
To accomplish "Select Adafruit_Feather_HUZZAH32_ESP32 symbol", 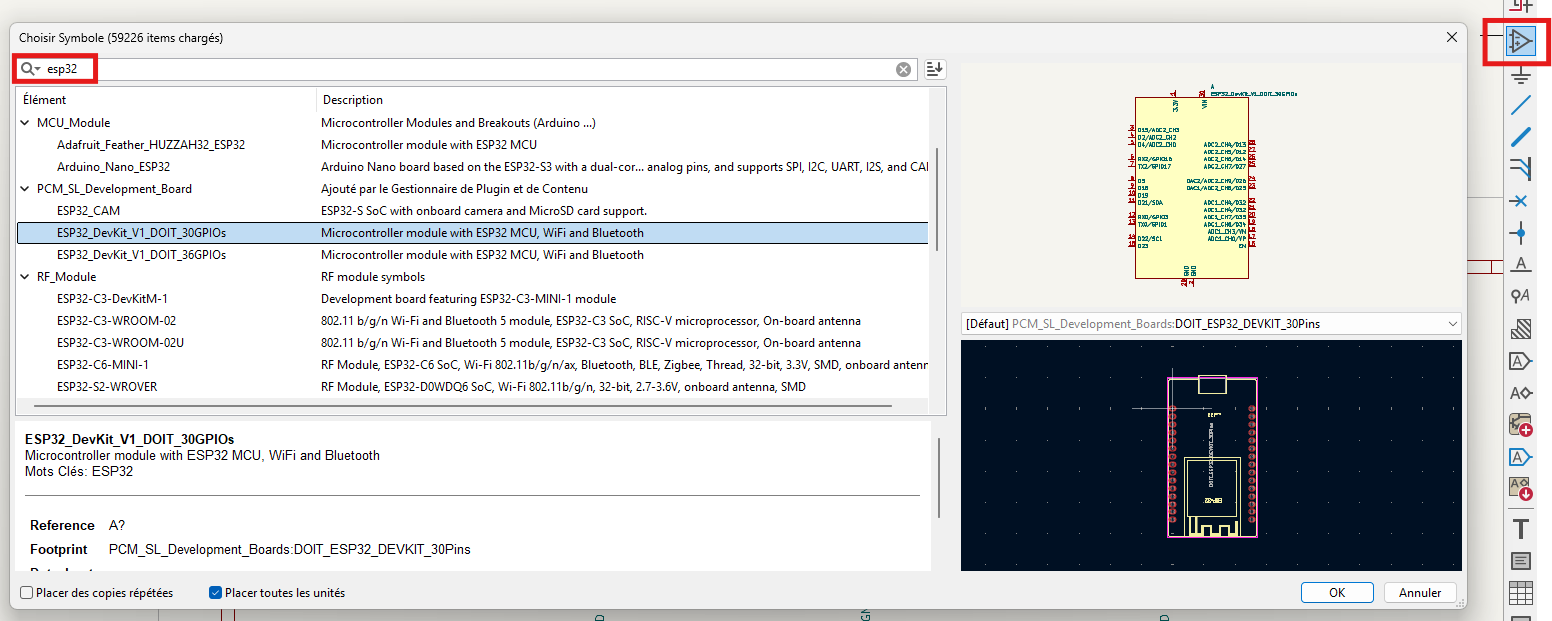I will 151,145.
